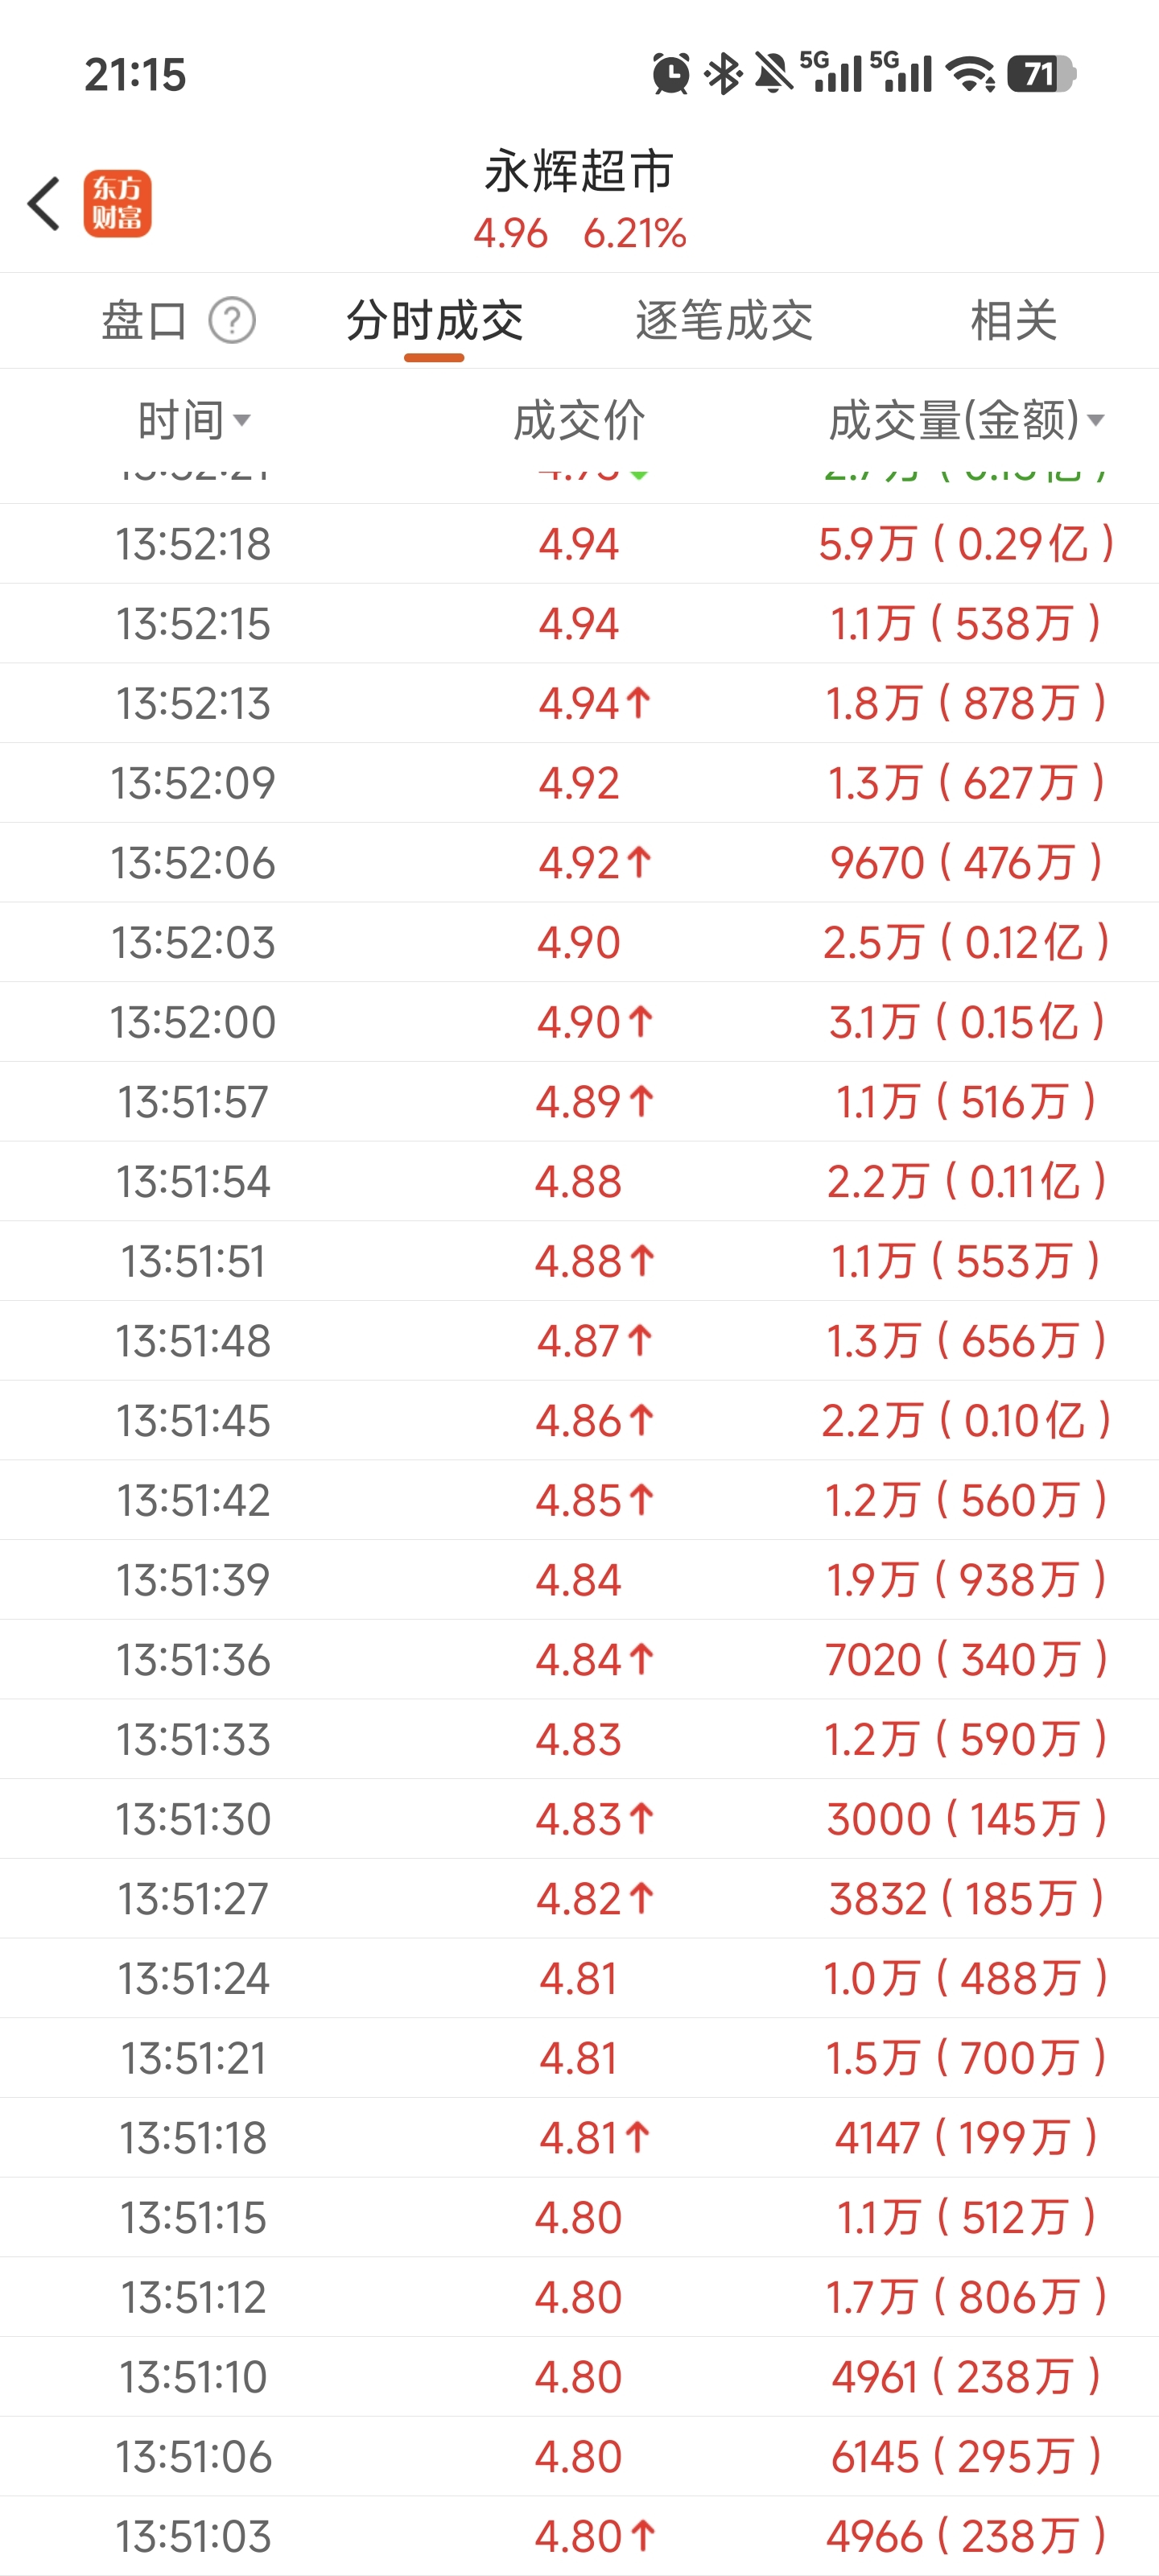Screen dimensions: 1159x2576
Task: Tap the battery level indicator
Action: click(x=1041, y=74)
